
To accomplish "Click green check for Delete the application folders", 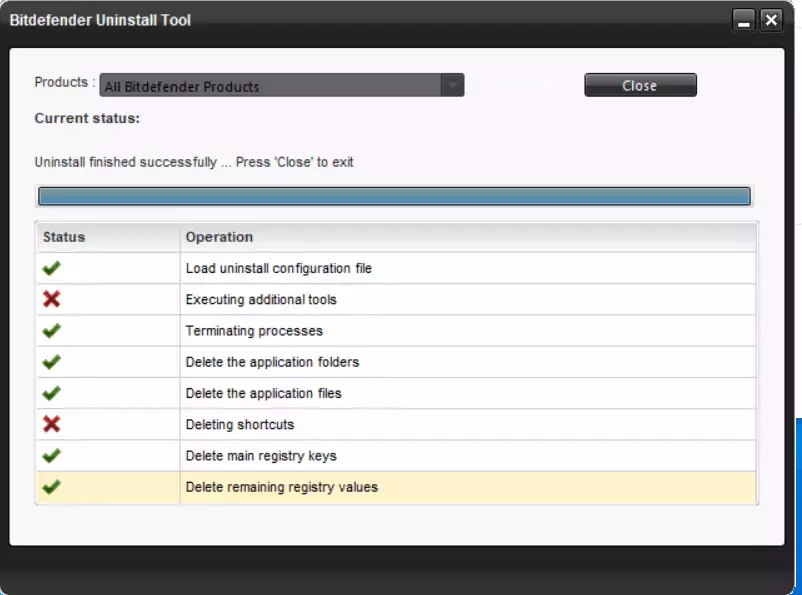I will (52, 362).
